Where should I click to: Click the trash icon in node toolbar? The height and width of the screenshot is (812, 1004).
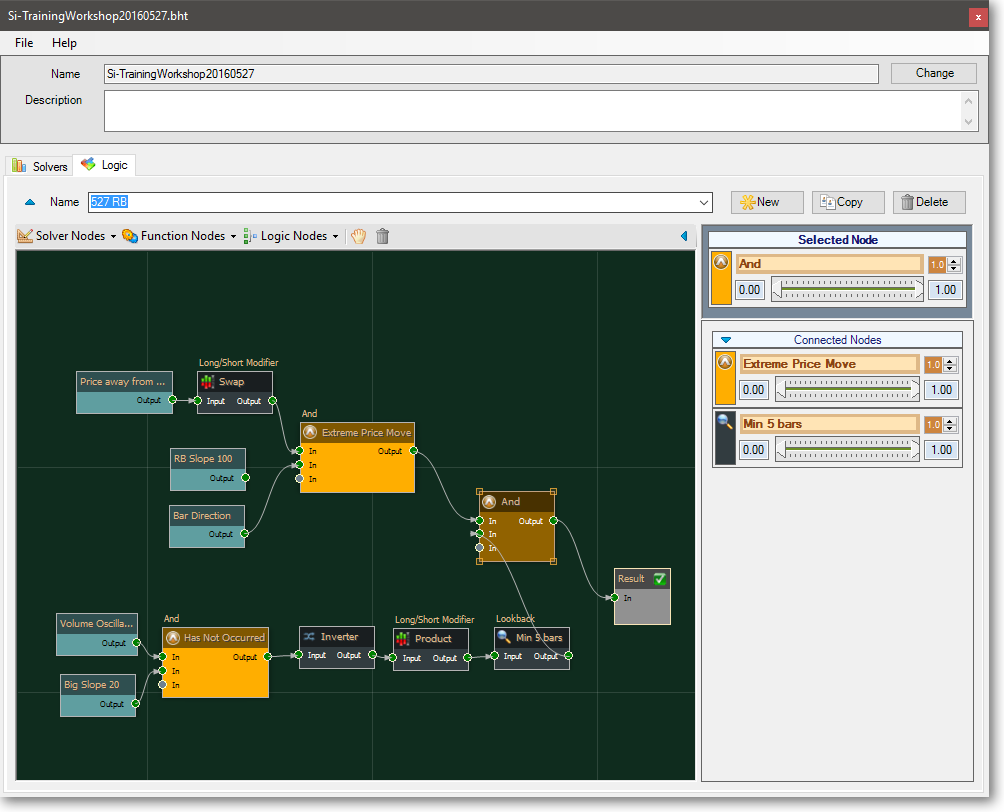pyautogui.click(x=382, y=236)
